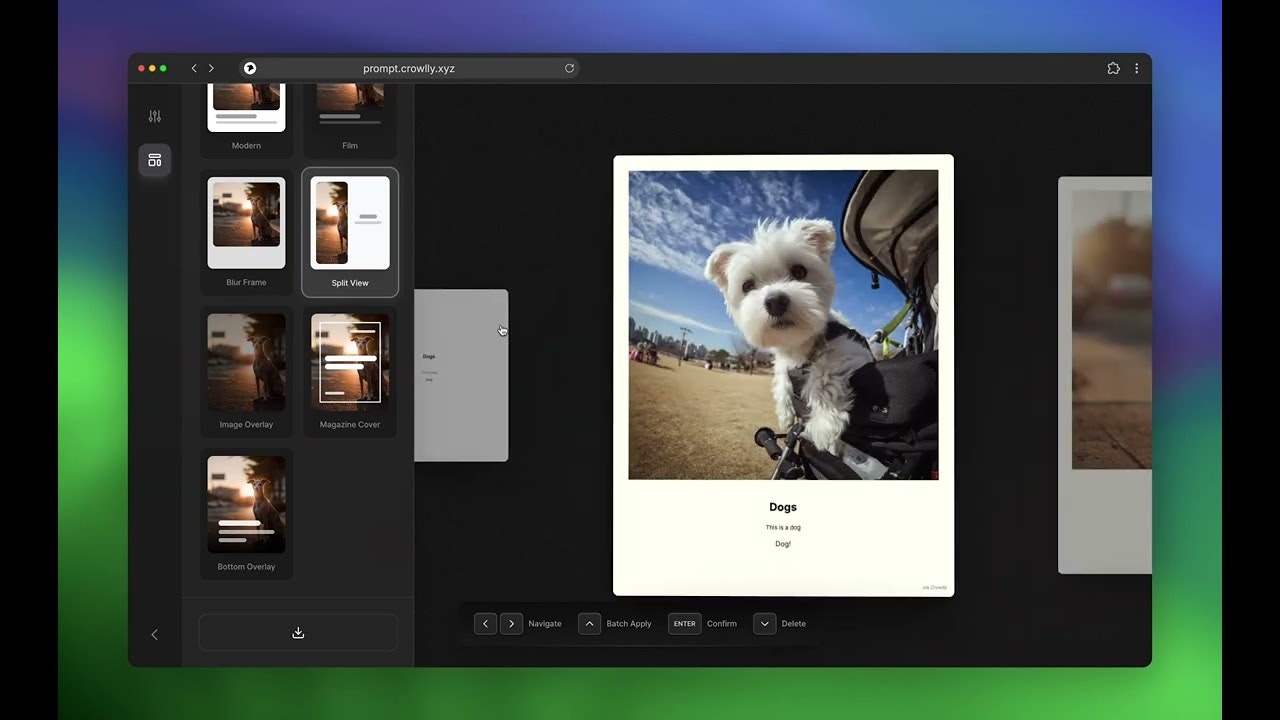The image size is (1280, 720).
Task: Apply the Magazine Cover template
Action: point(350,370)
